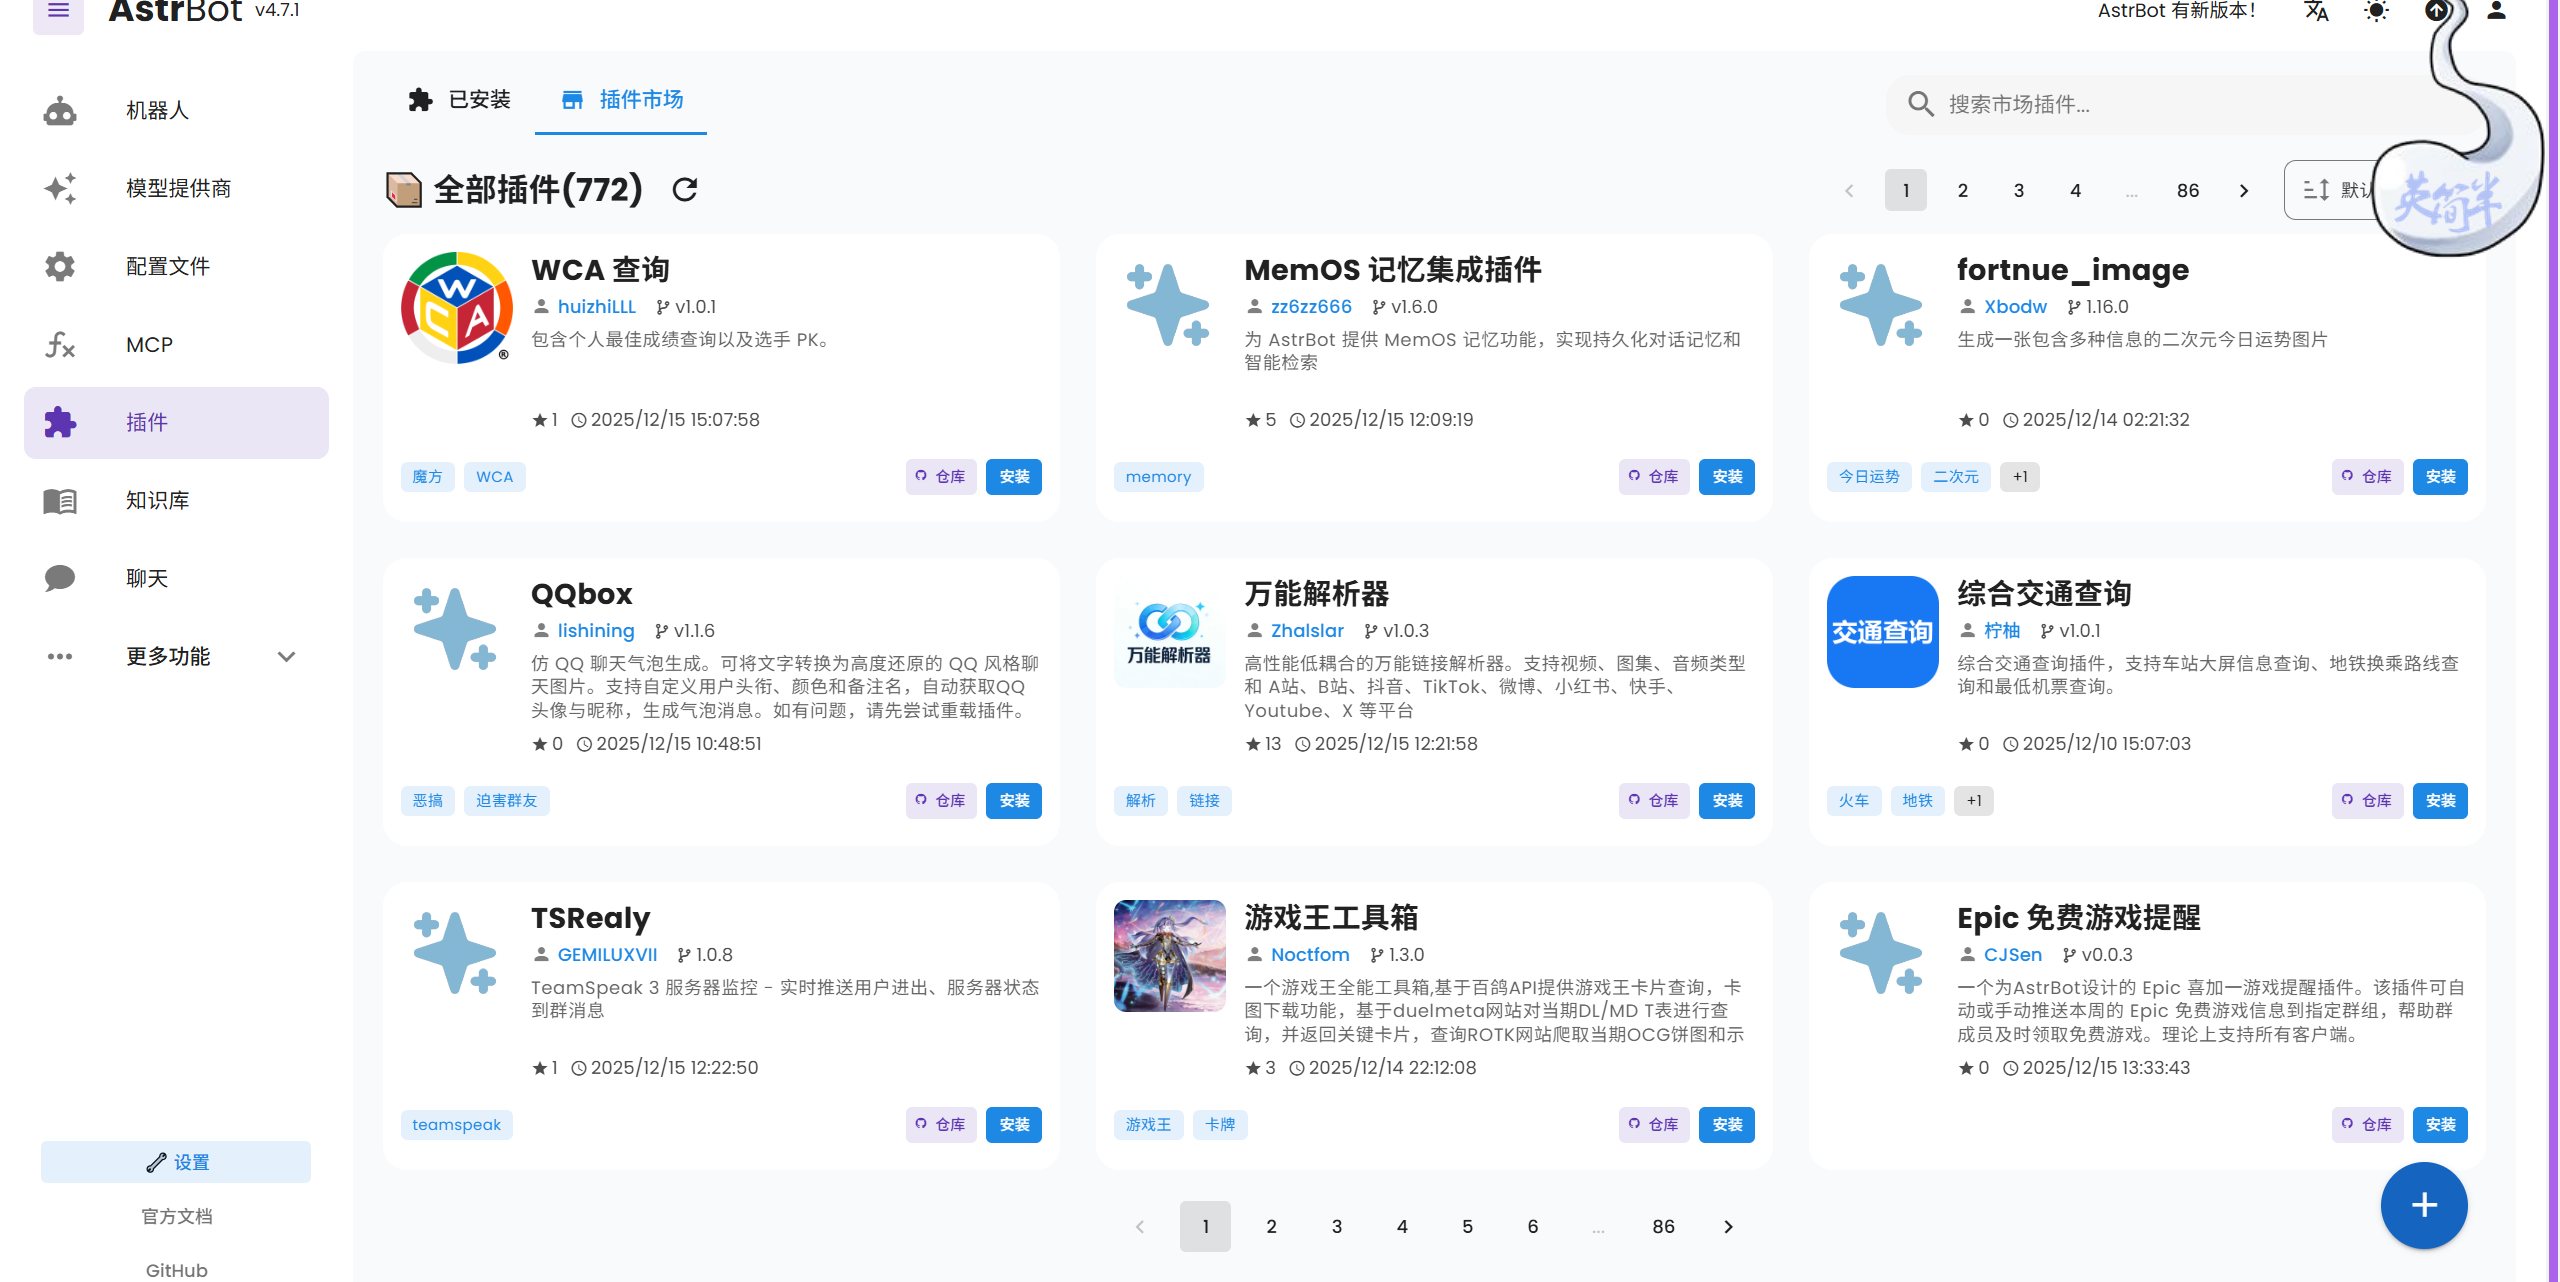
Task: Install the TSRealy plugin
Action: [1014, 1125]
